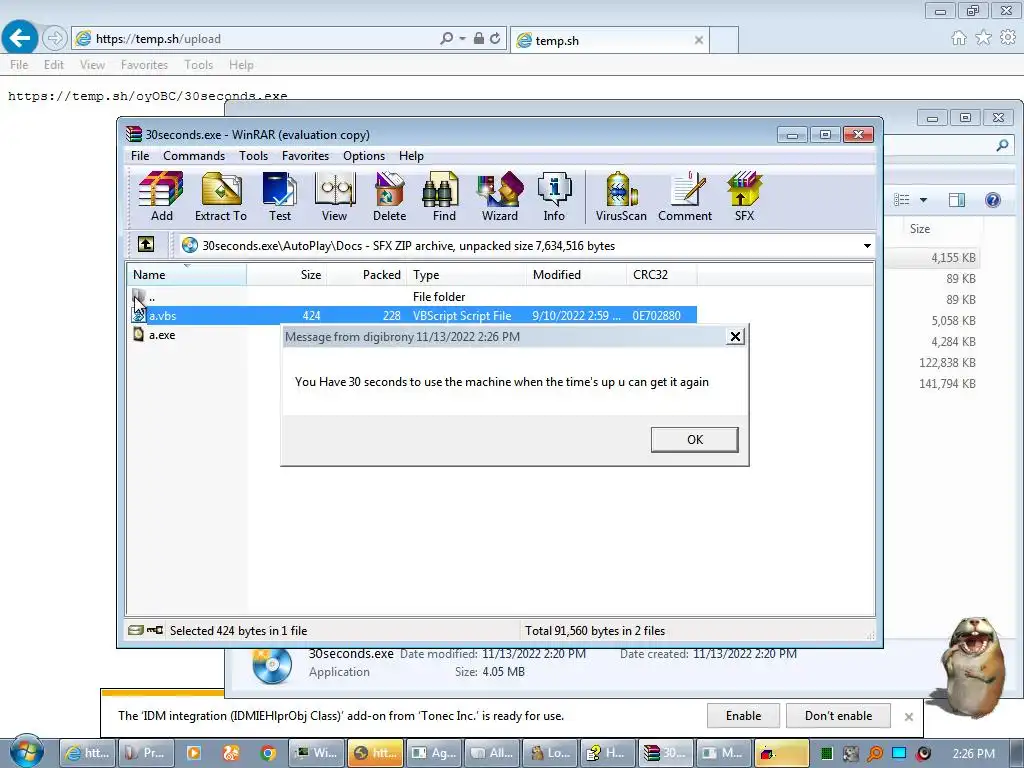Screen dimensions: 1024x768
Task: Click Explorer window search magnifier
Action: point(1002,145)
